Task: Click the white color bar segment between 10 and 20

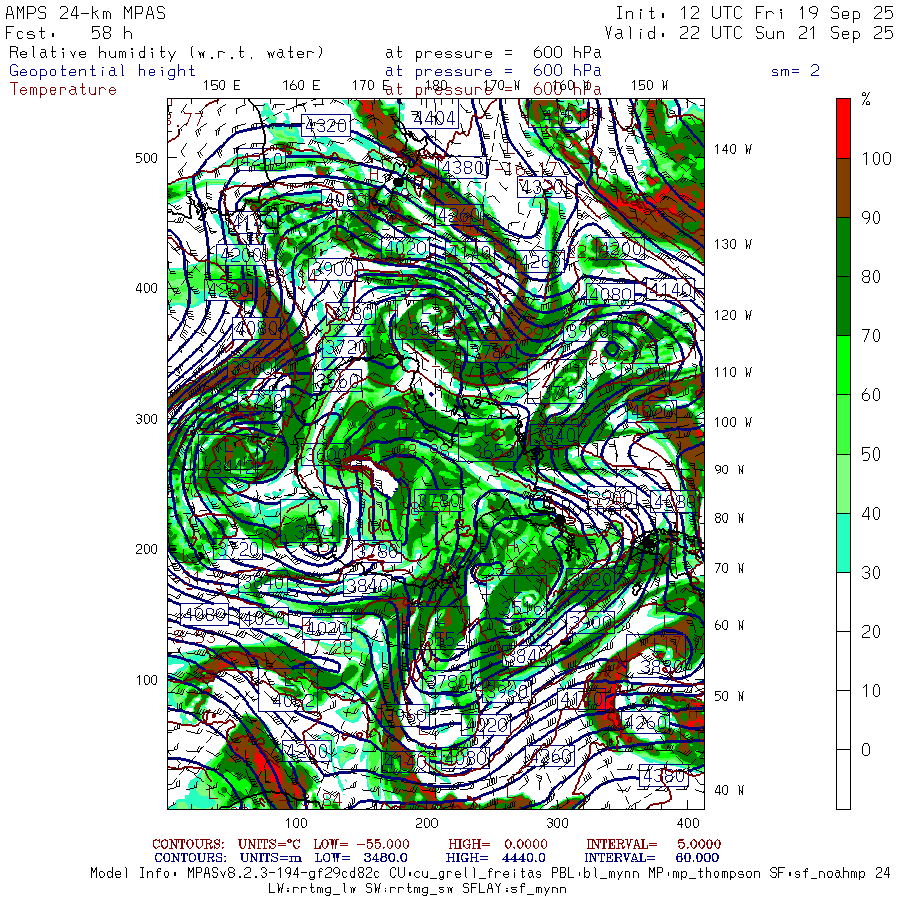Action: pos(843,661)
